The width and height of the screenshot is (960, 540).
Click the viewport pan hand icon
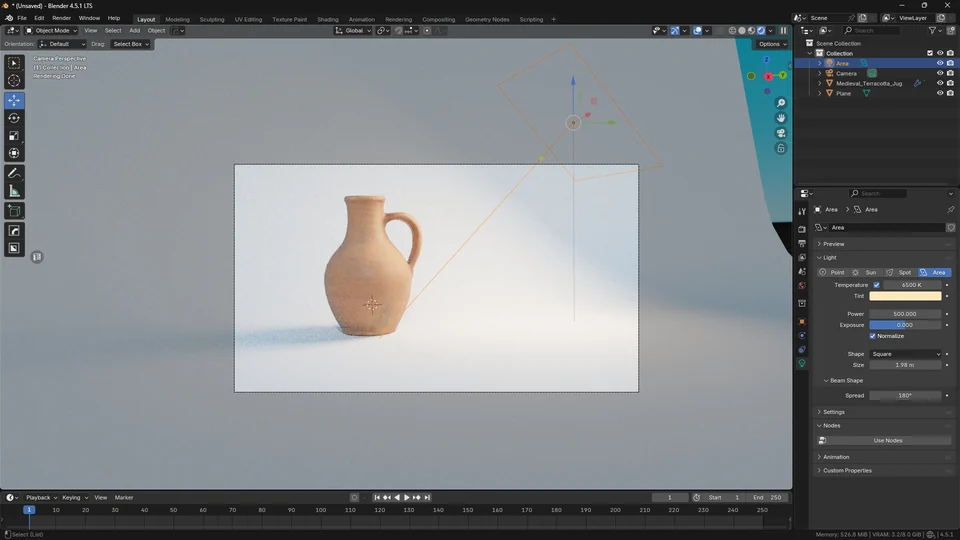(781, 118)
